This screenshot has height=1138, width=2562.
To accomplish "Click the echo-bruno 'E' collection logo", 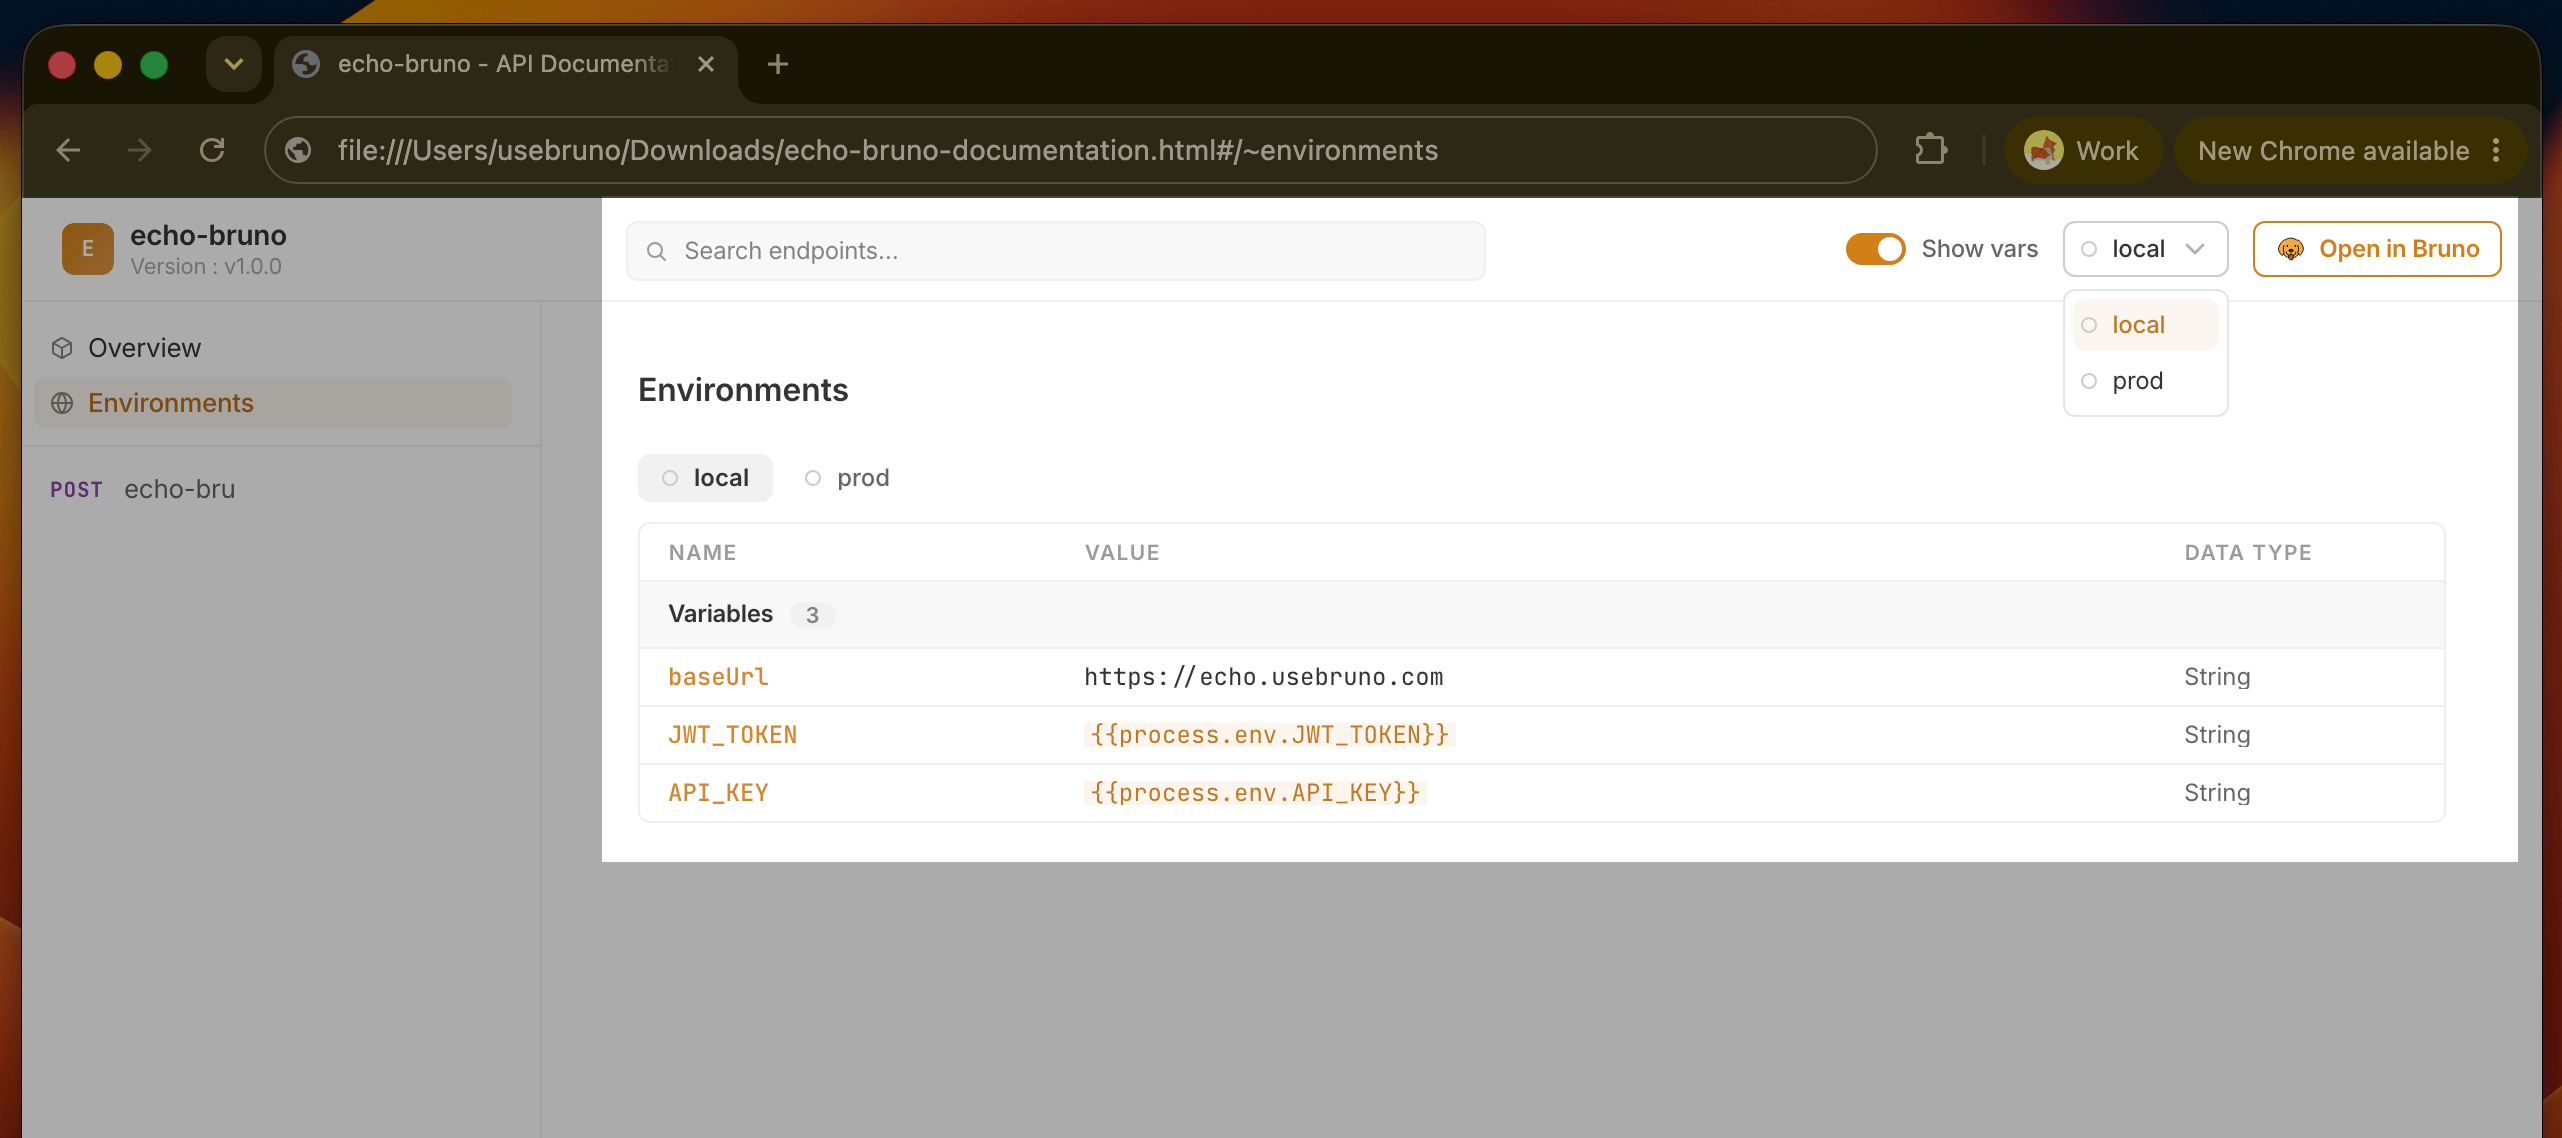I will click(x=88, y=248).
